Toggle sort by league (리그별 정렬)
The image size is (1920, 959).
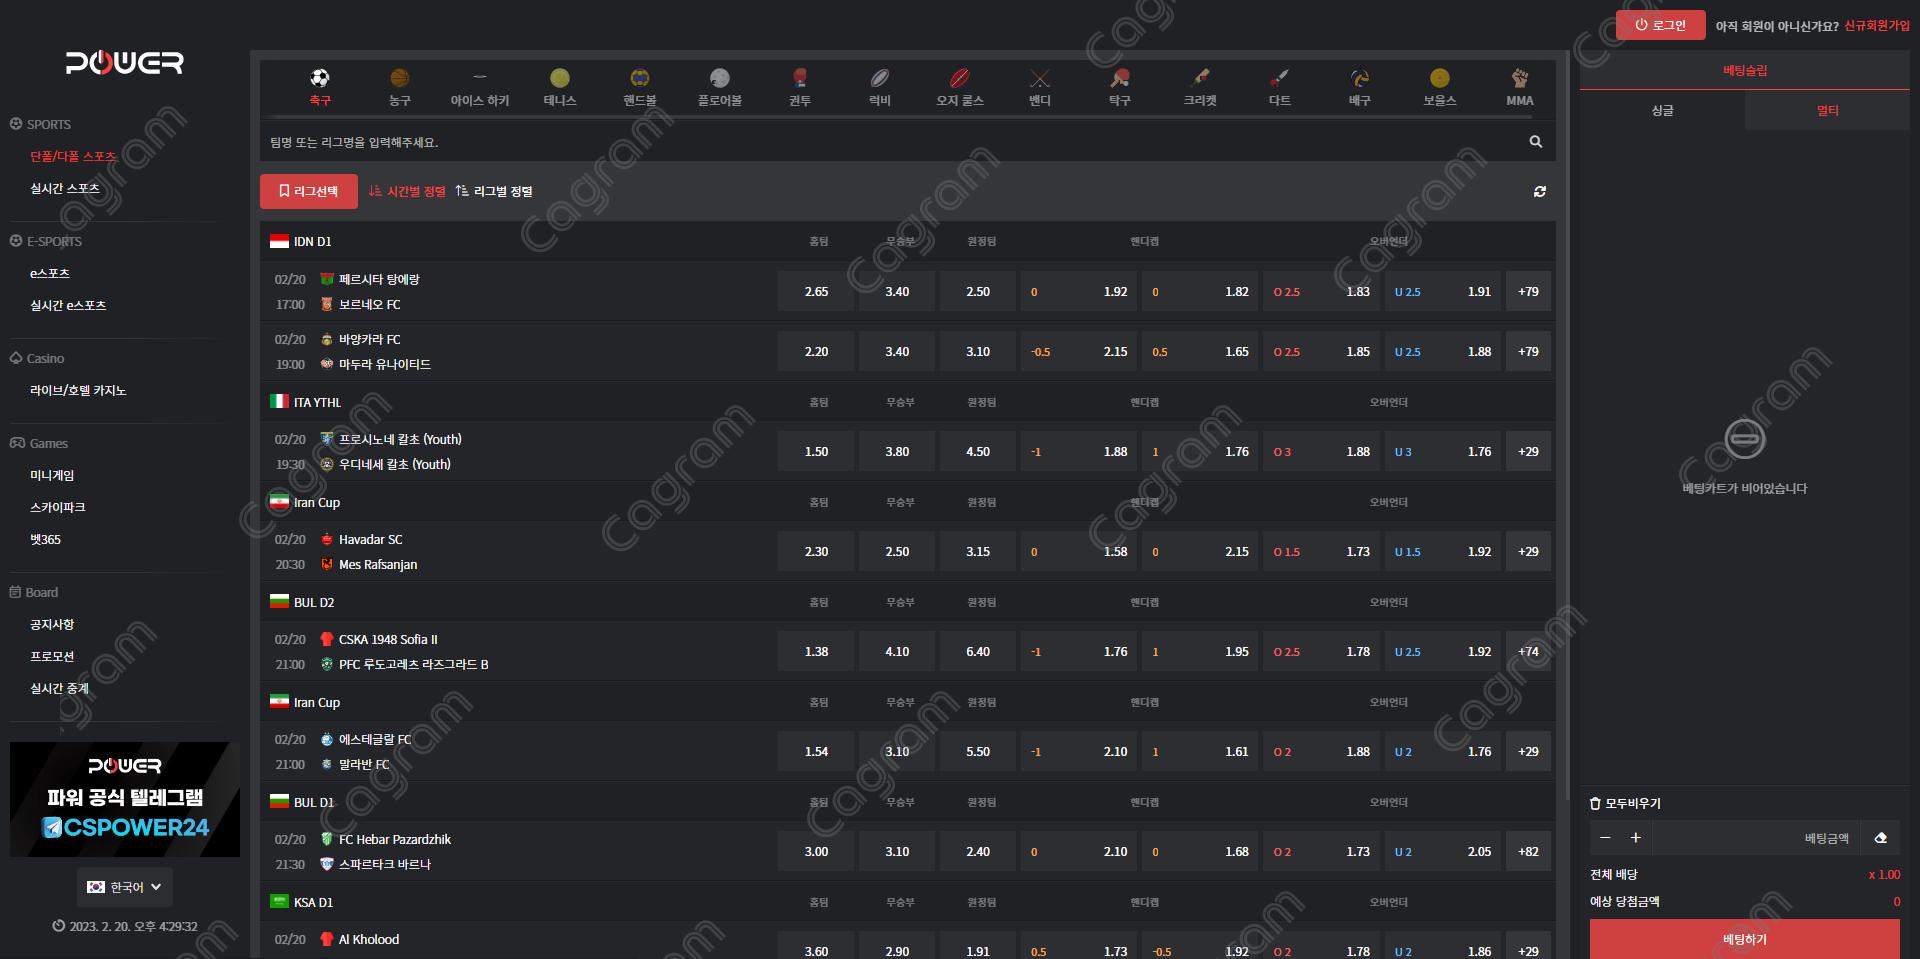[494, 191]
